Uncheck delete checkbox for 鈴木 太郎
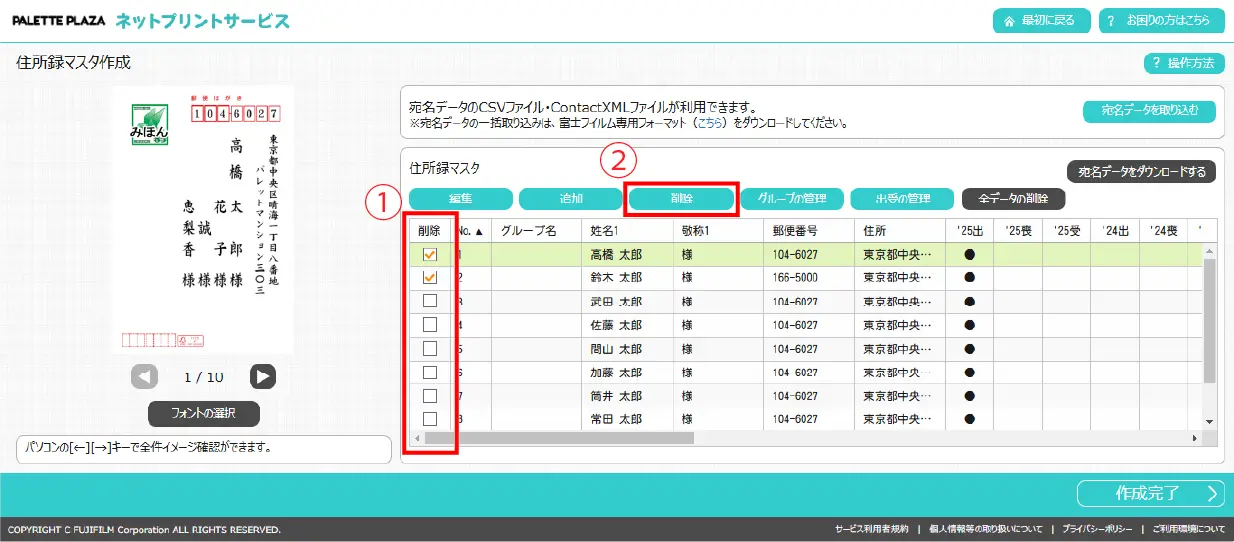This screenshot has width=1234, height=542. tap(430, 277)
